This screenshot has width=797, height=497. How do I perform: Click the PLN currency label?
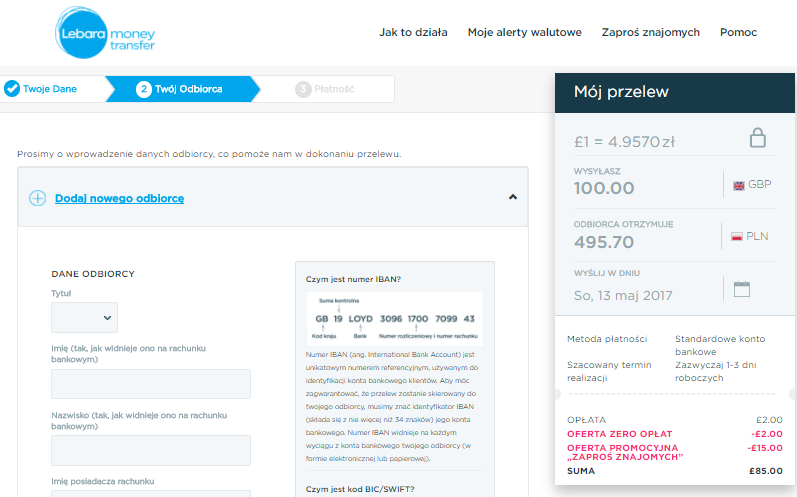[757, 236]
